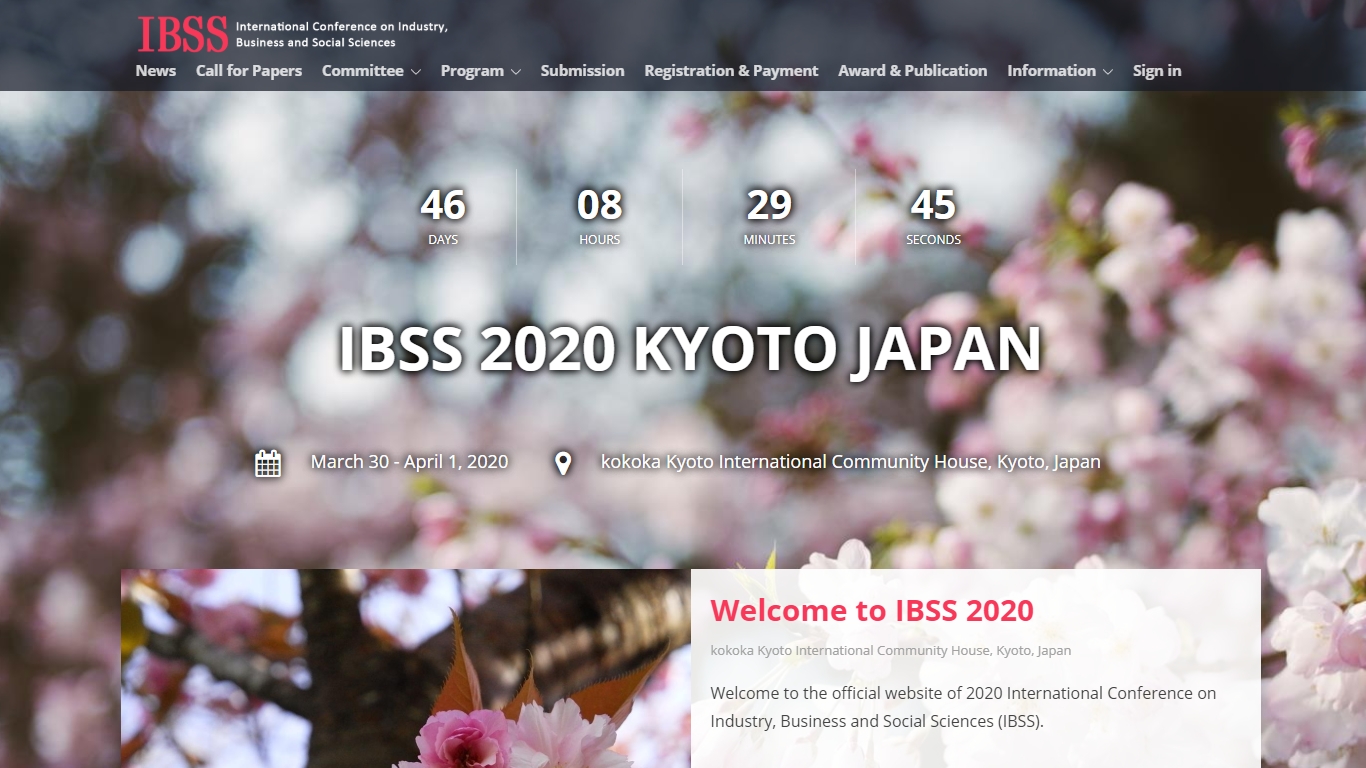Click the March 30 - April 1, 2020 date
Viewport: 1366px width, 768px height.
(409, 462)
